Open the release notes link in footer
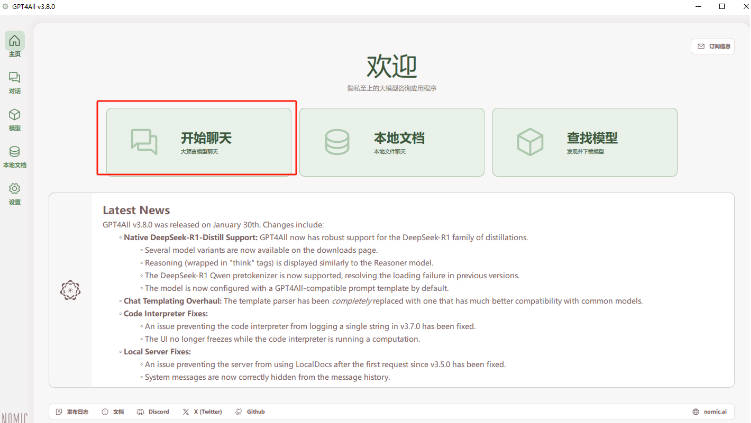Image resolution: width=751 pixels, height=423 pixels. tap(72, 412)
